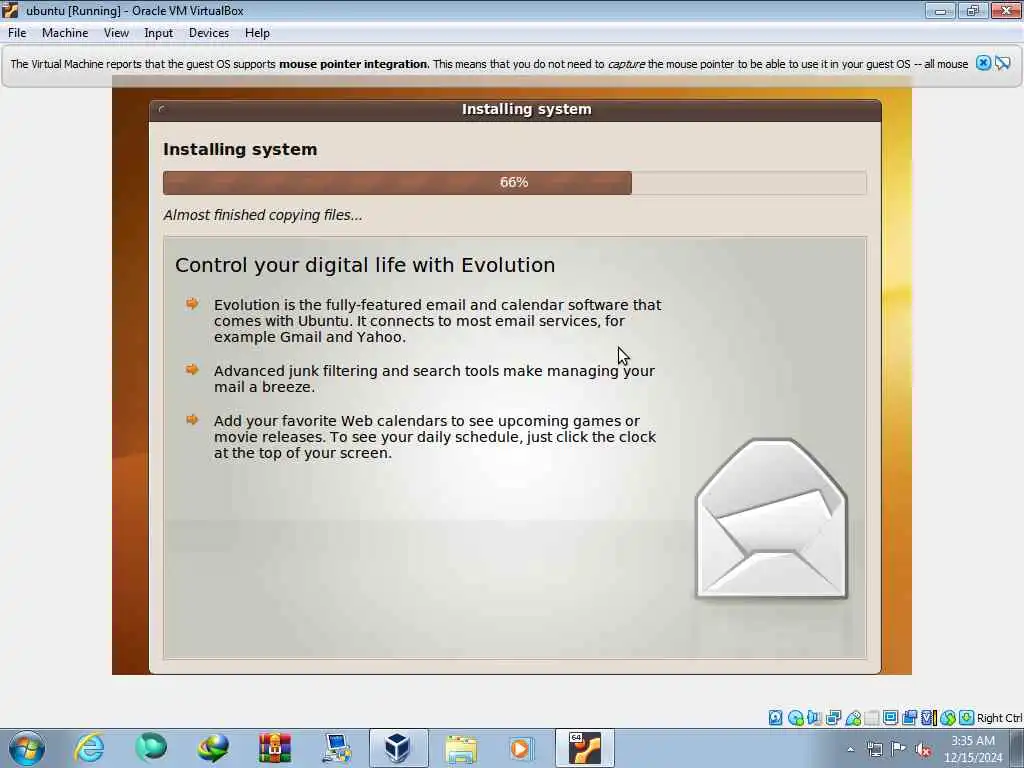Screen dimensions: 1024x768
Task: Click the recording status bar icon
Action: 909,718
